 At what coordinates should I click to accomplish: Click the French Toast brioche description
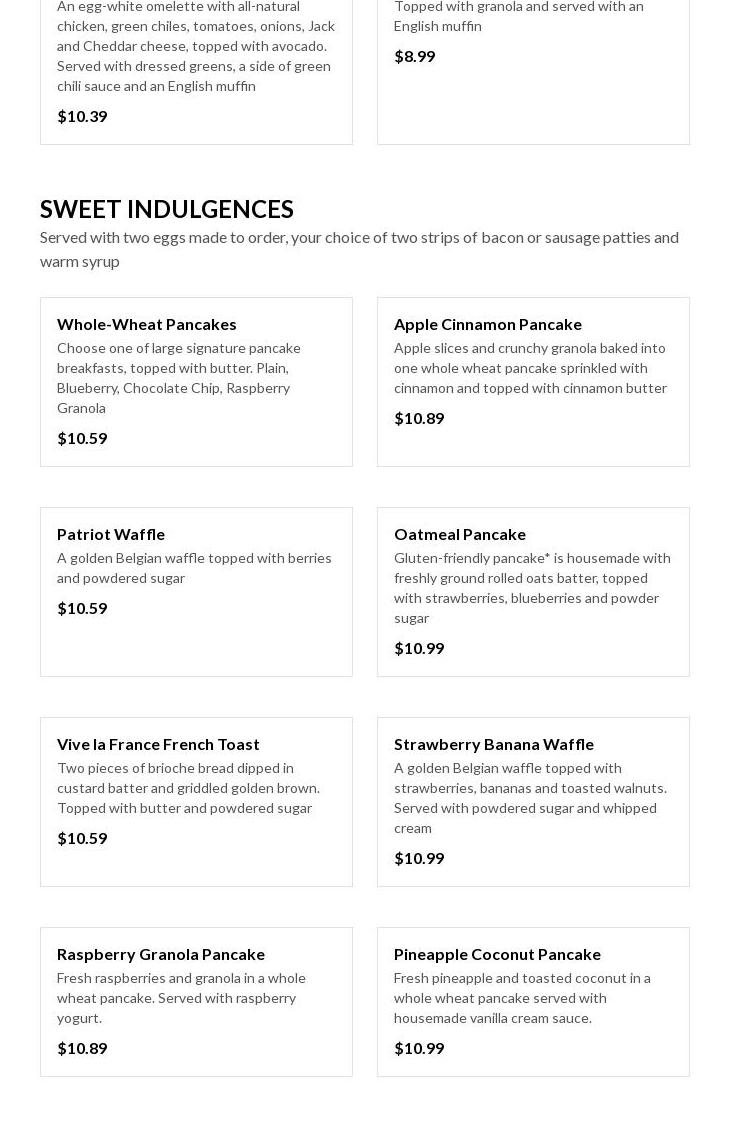(188, 788)
